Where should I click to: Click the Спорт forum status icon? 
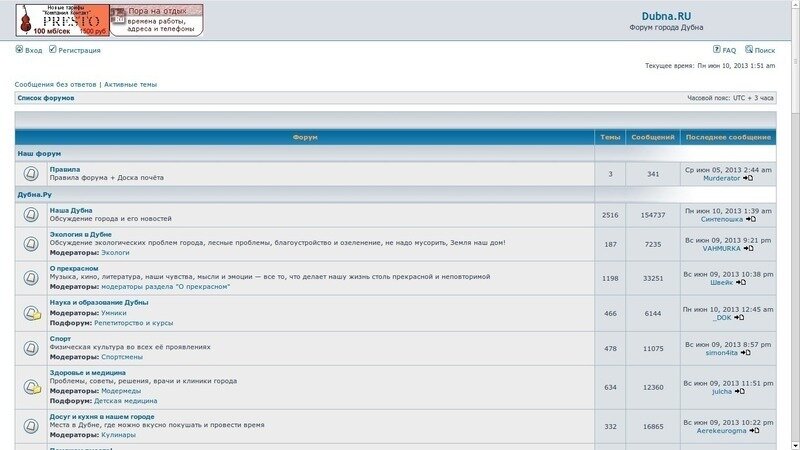coord(31,347)
